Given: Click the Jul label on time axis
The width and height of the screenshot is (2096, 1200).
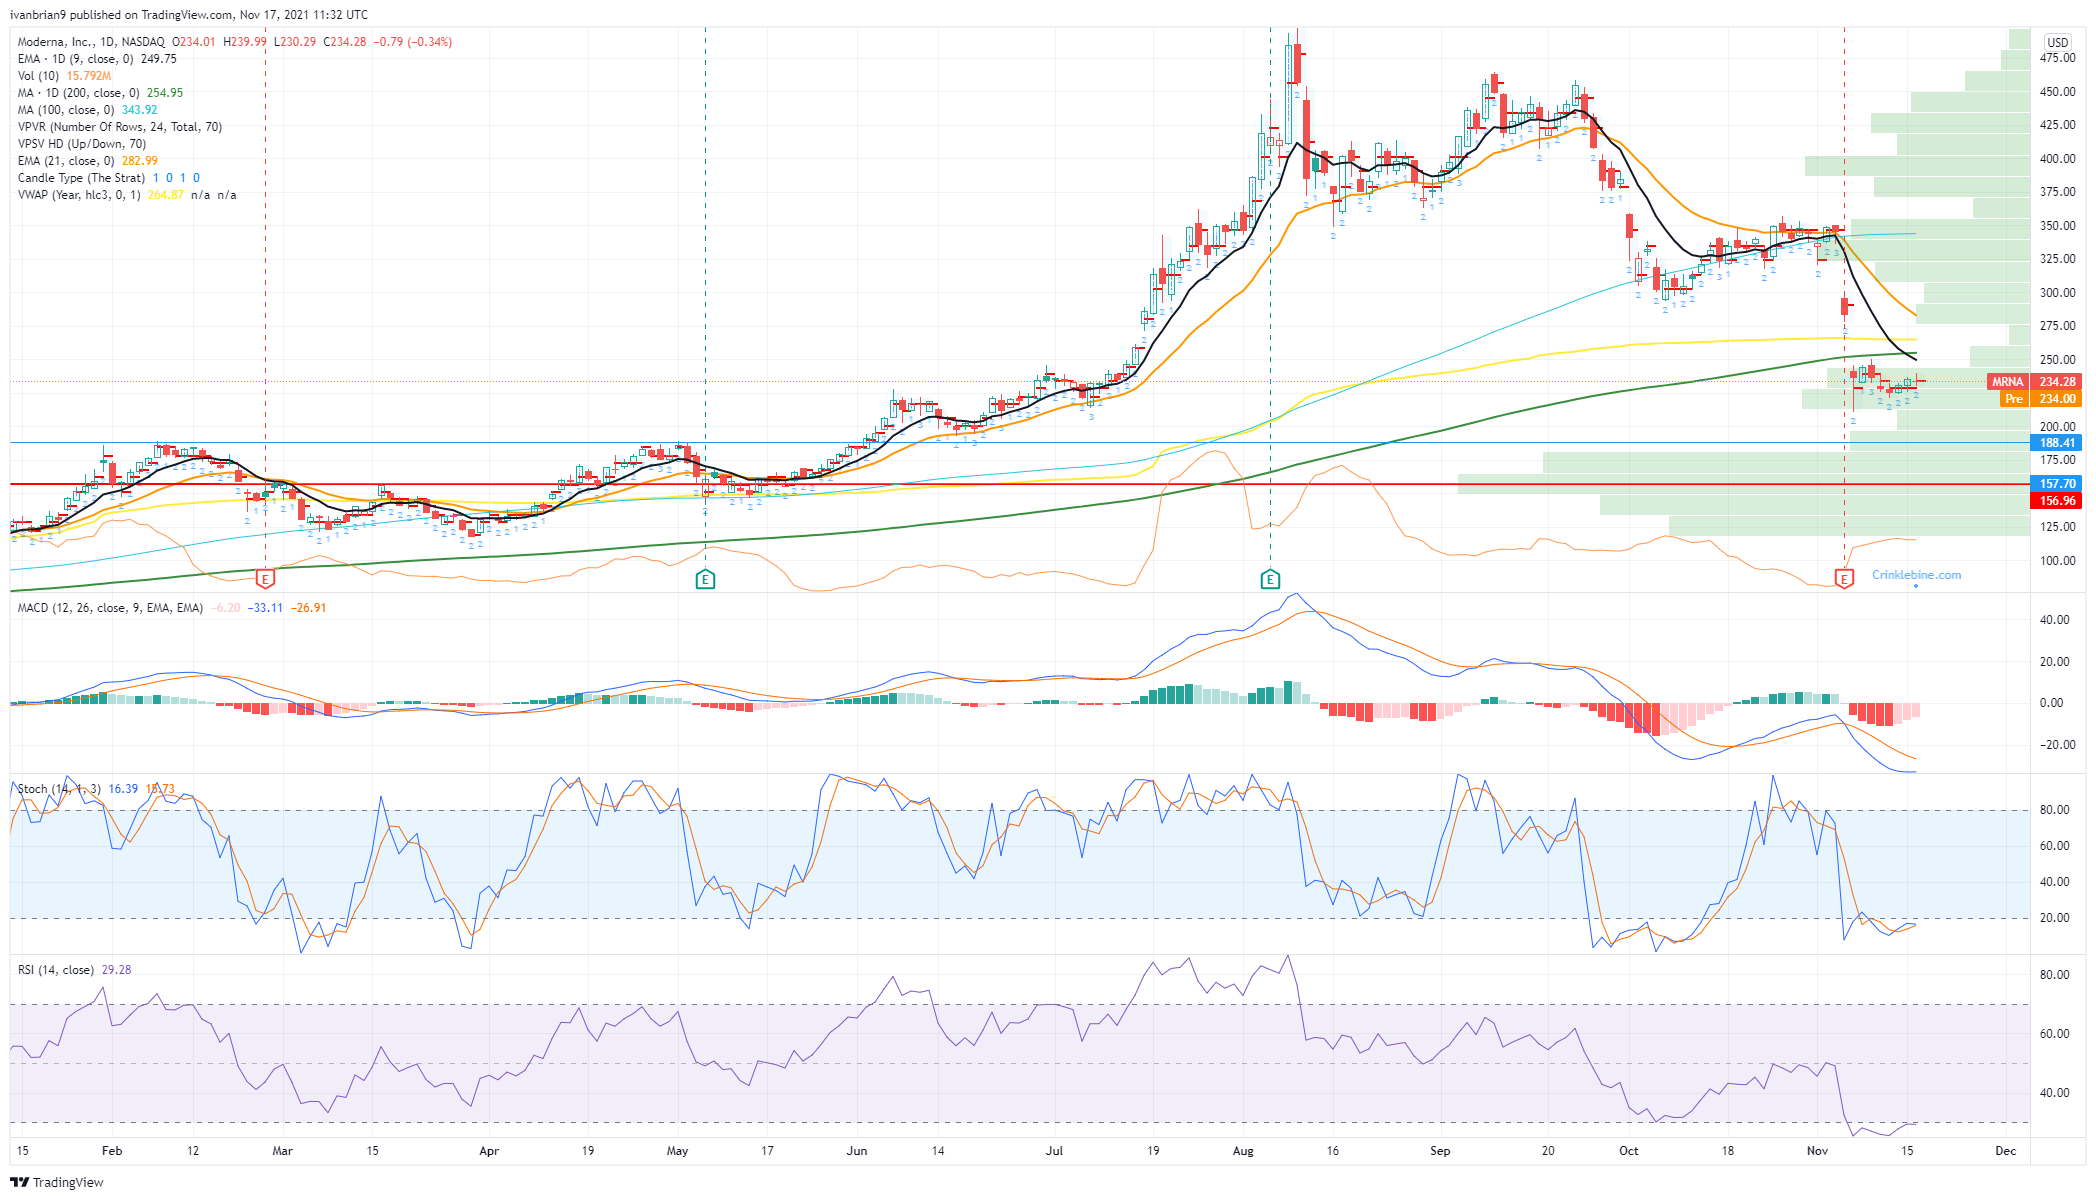Looking at the screenshot, I should (x=1054, y=1151).
